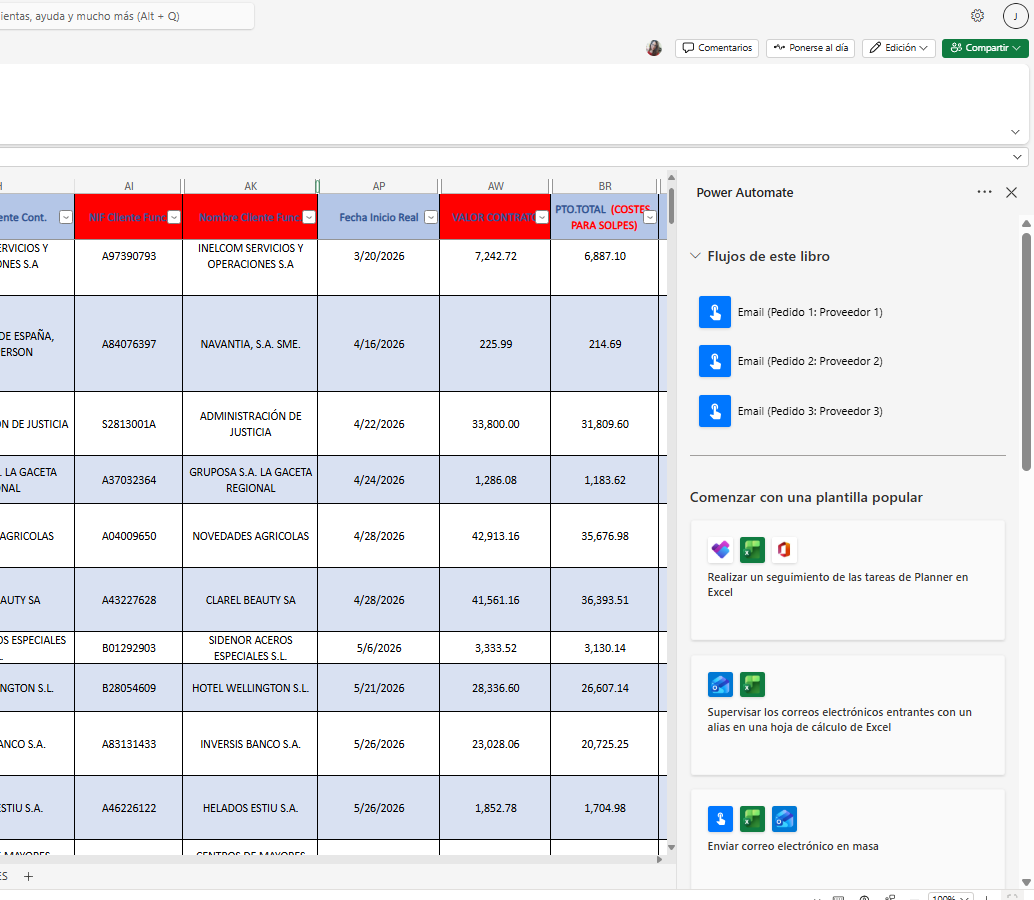Open the filter dropdown for NIF Cliente Func
This screenshot has width=1034, height=900.
[174, 217]
